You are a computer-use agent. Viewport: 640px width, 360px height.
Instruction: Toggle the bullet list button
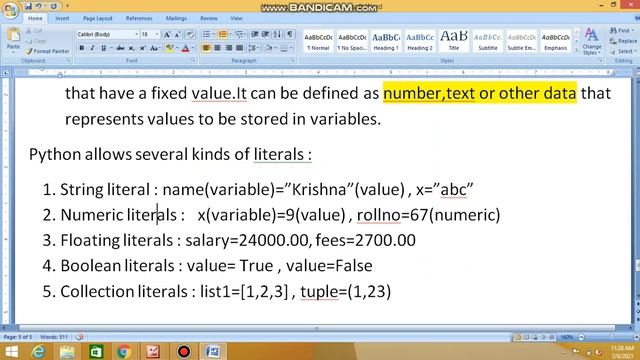pos(207,35)
